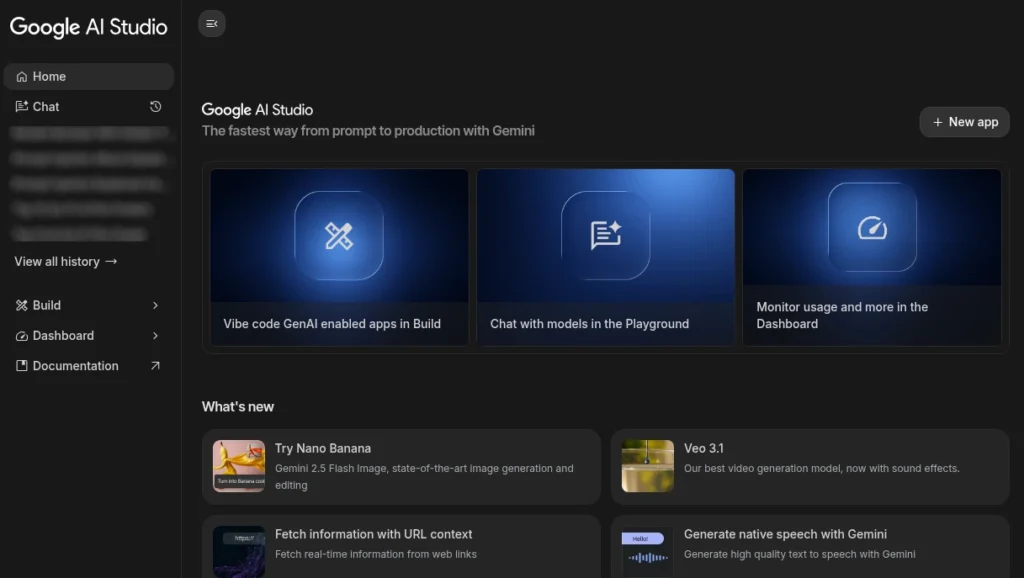Open recent chats with the history clock icon
This screenshot has width=1024, height=578.
click(x=155, y=106)
